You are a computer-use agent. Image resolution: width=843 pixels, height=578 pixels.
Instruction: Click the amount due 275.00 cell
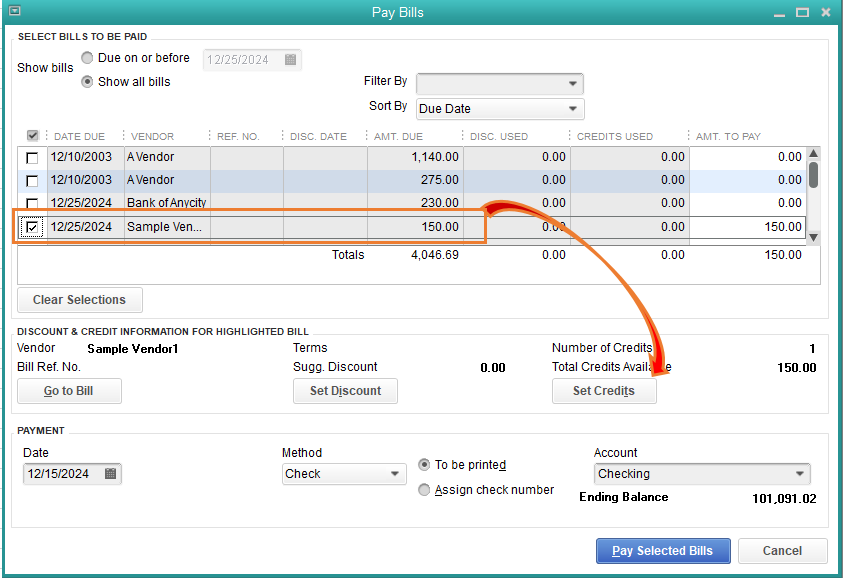[x=415, y=180]
